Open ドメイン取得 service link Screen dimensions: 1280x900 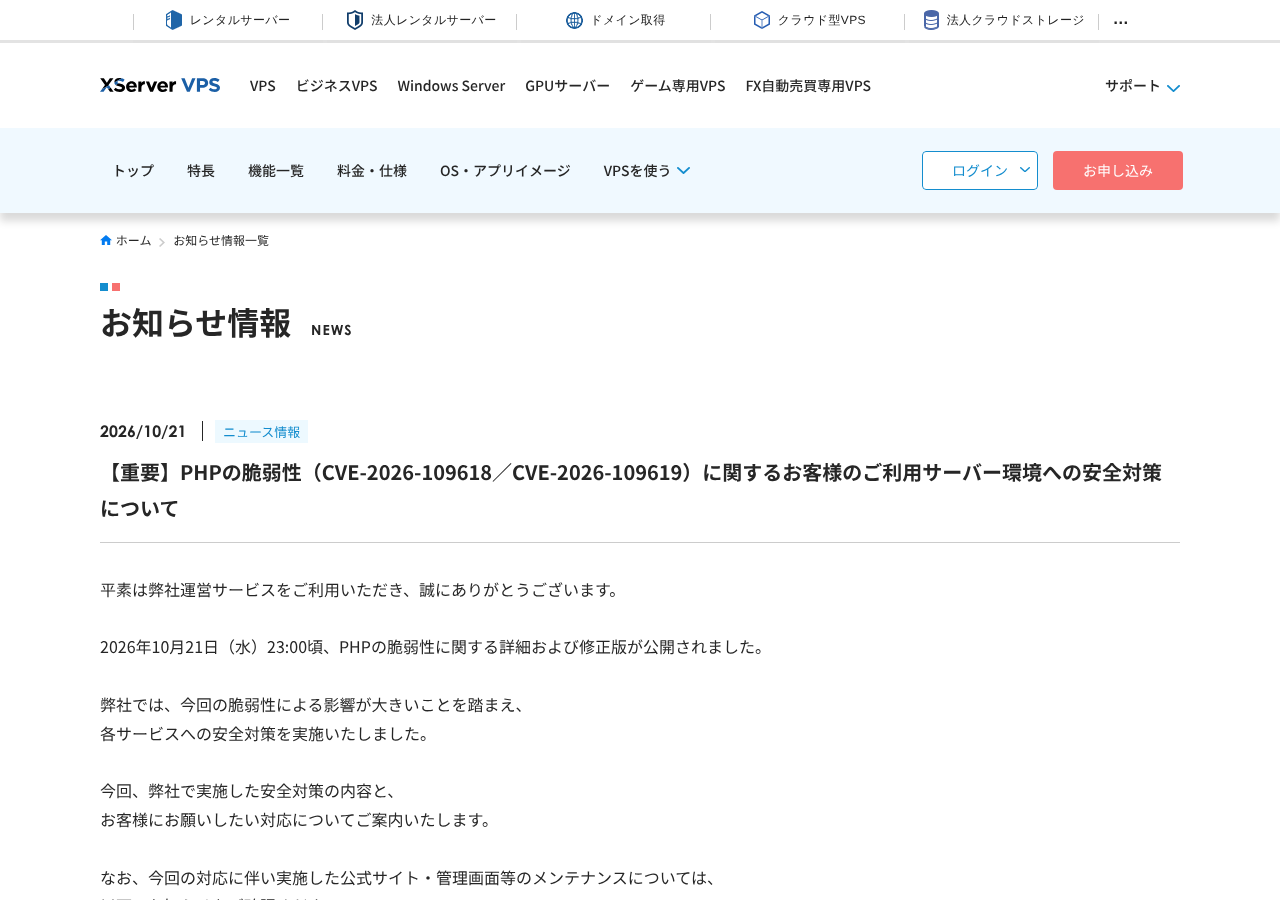pyautogui.click(x=615, y=20)
